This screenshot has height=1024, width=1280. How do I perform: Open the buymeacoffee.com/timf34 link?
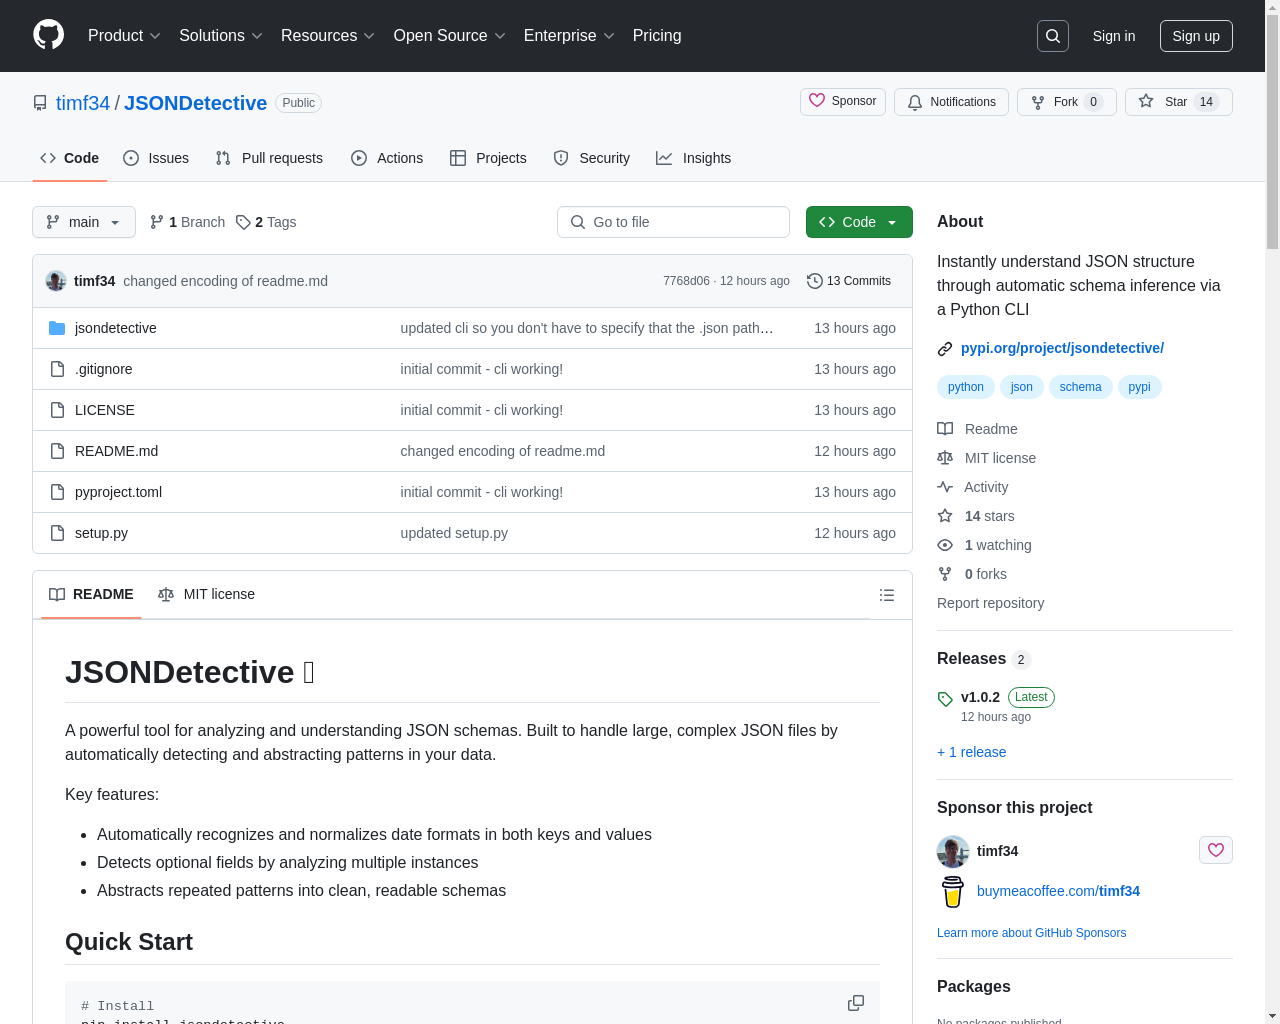[1058, 891]
